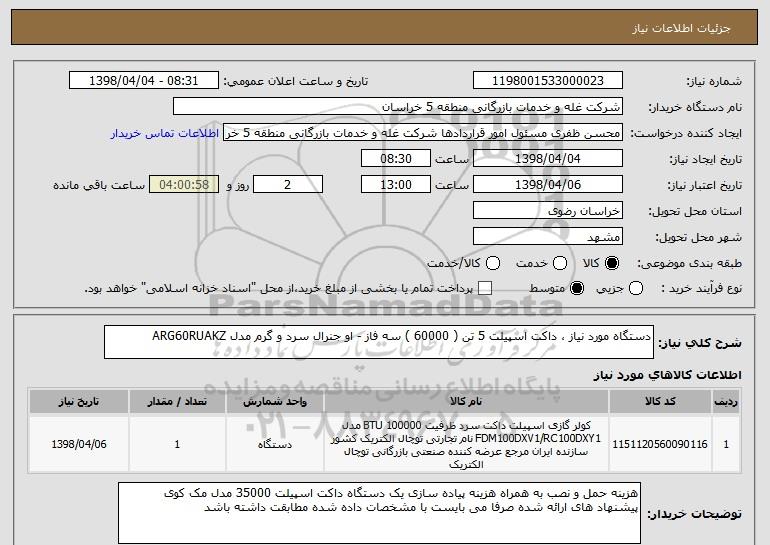The image size is (770, 545).
Task: Click the ردیف column header
Action: pyautogui.click(x=726, y=402)
